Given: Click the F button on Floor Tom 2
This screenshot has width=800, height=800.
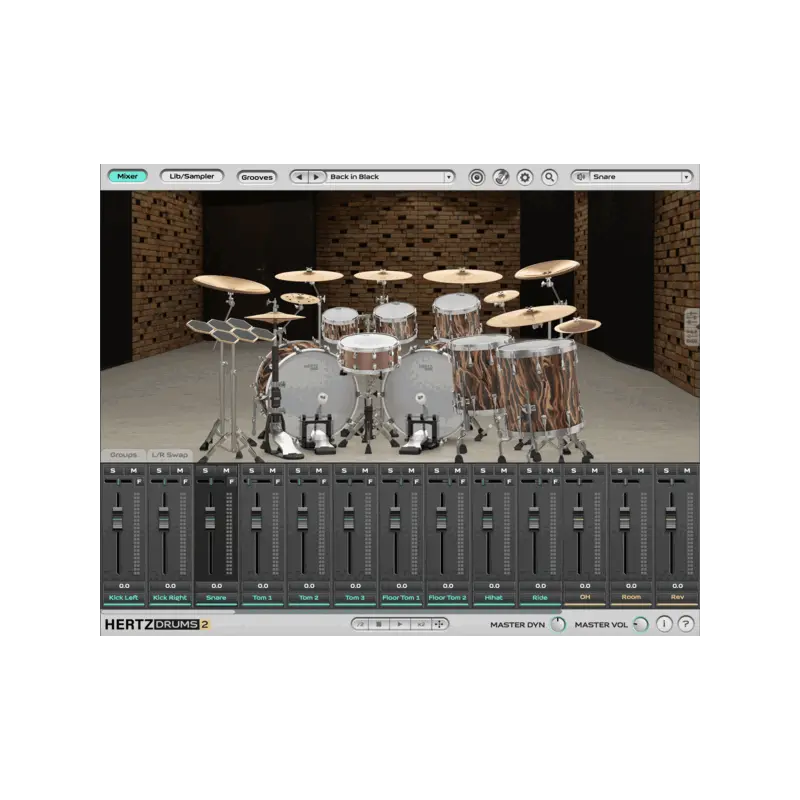Looking at the screenshot, I should (x=463, y=482).
